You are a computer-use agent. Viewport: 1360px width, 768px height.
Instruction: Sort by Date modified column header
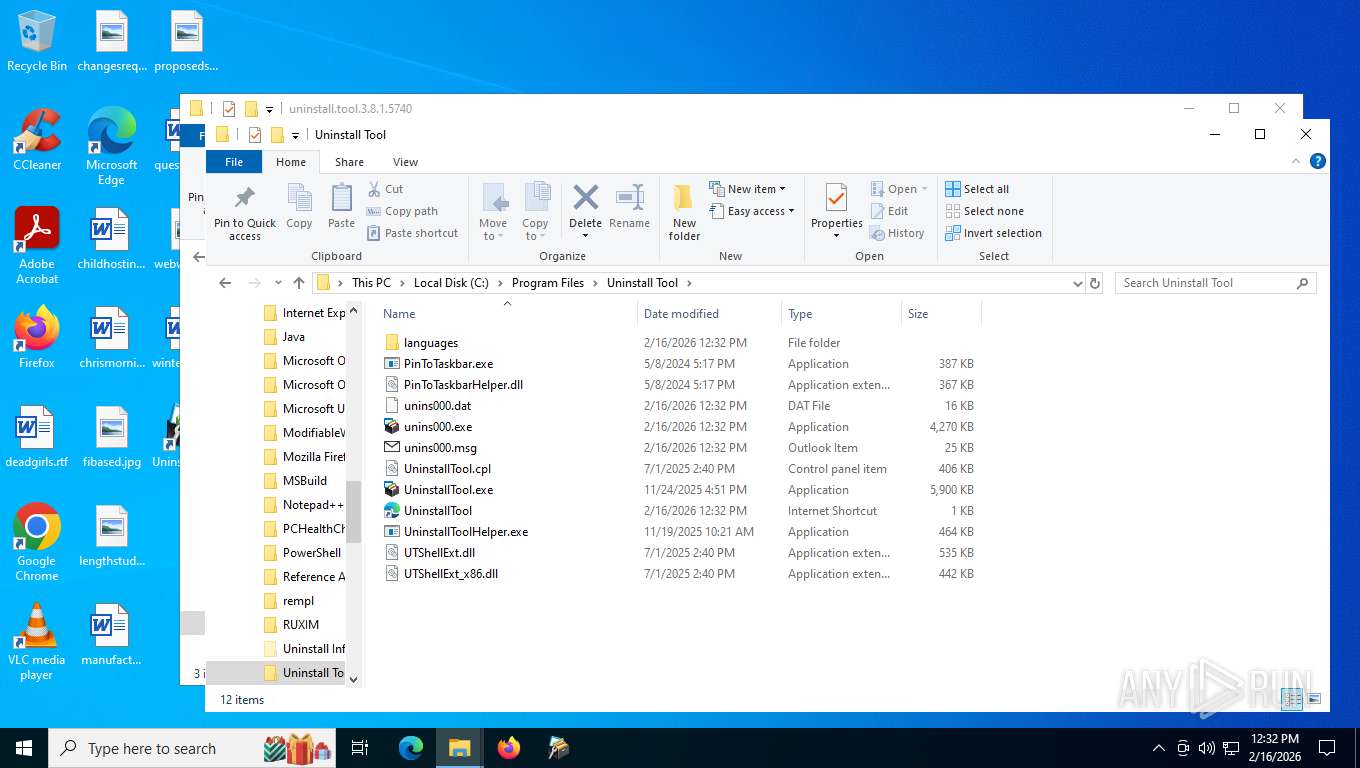(x=709, y=314)
